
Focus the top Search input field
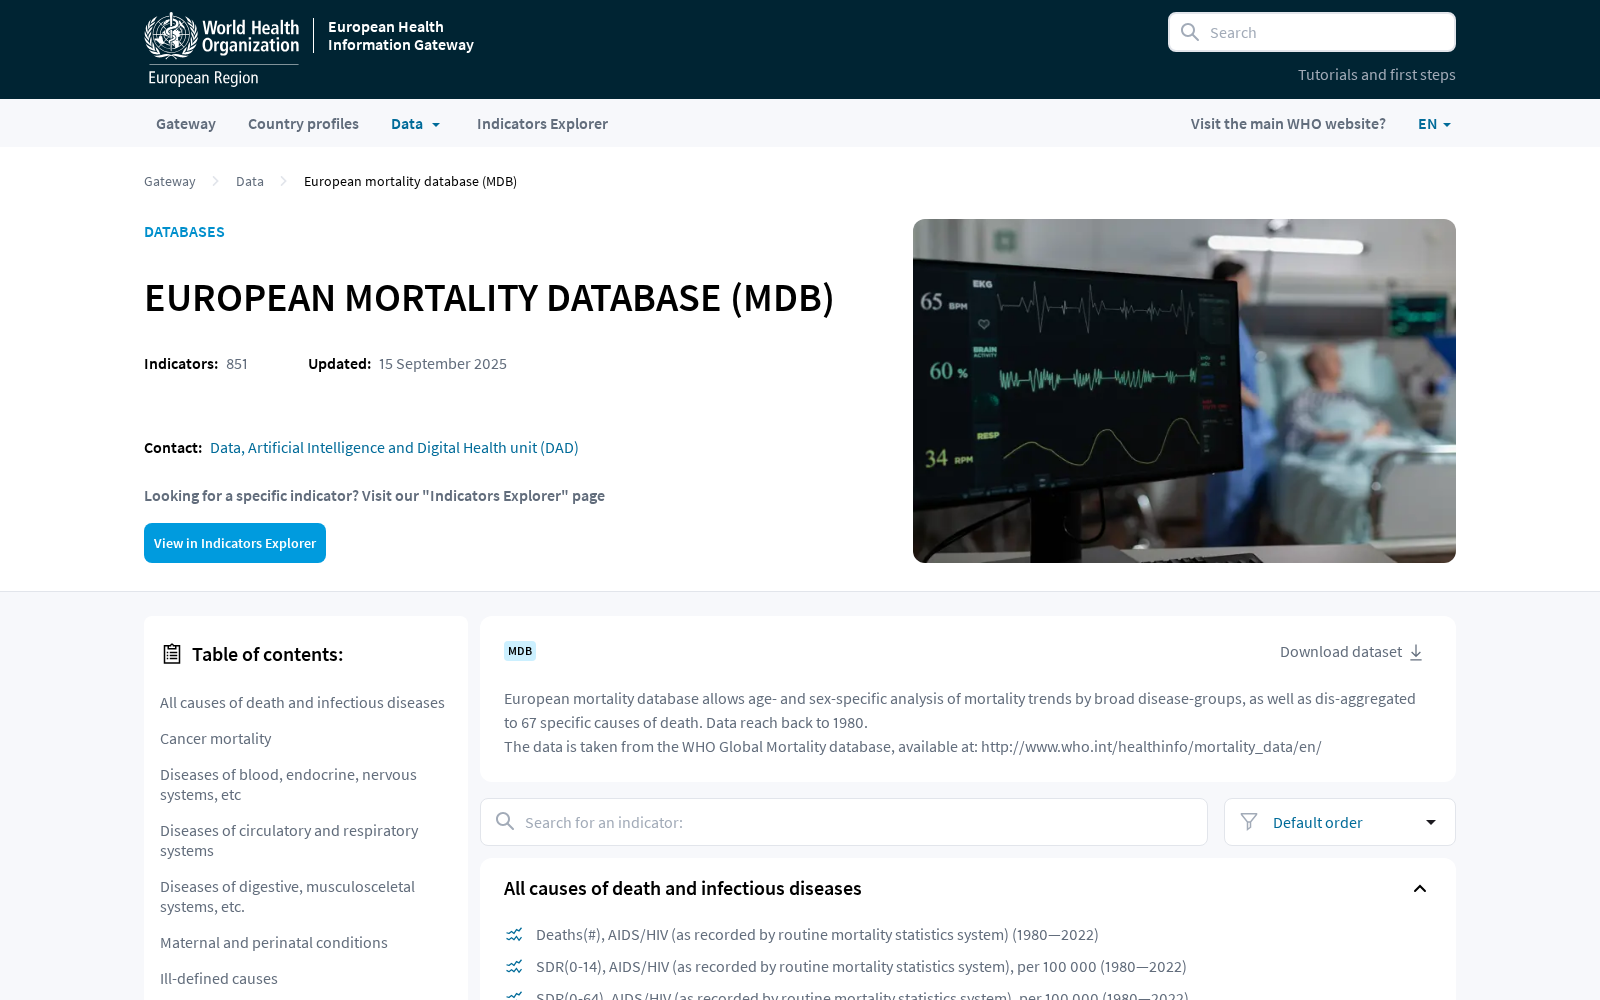1312,32
